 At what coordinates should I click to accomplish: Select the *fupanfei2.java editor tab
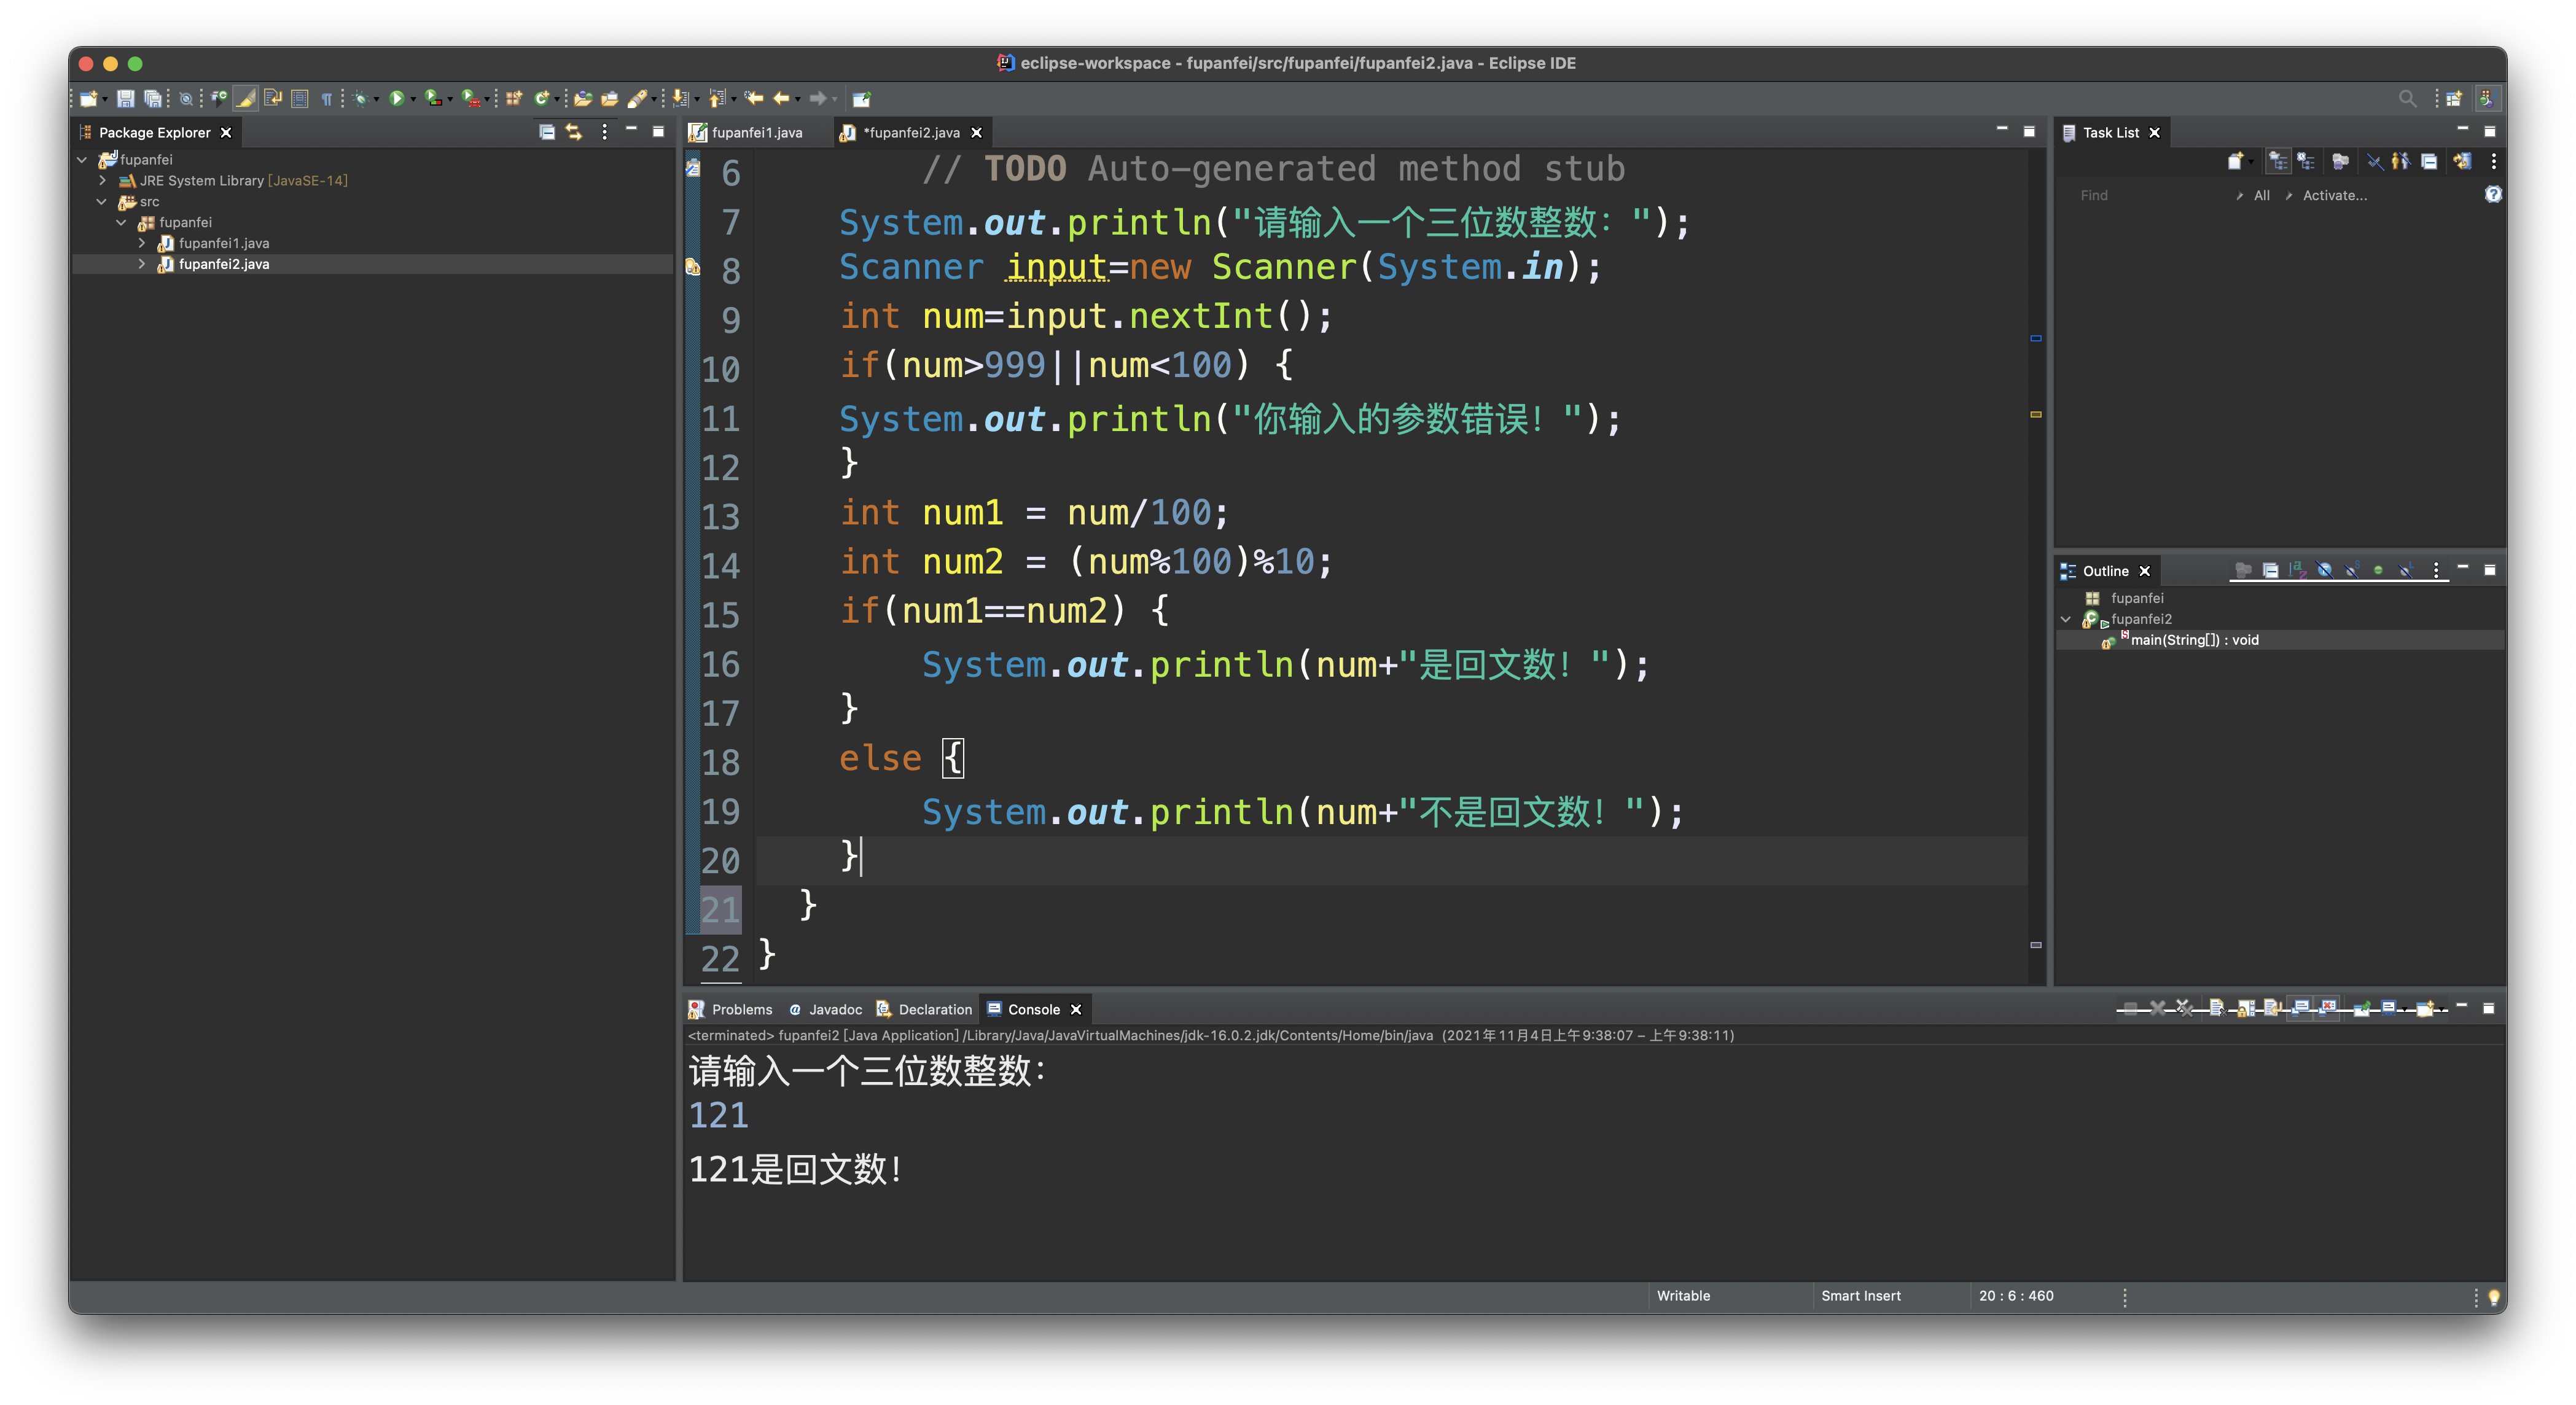click(911, 132)
